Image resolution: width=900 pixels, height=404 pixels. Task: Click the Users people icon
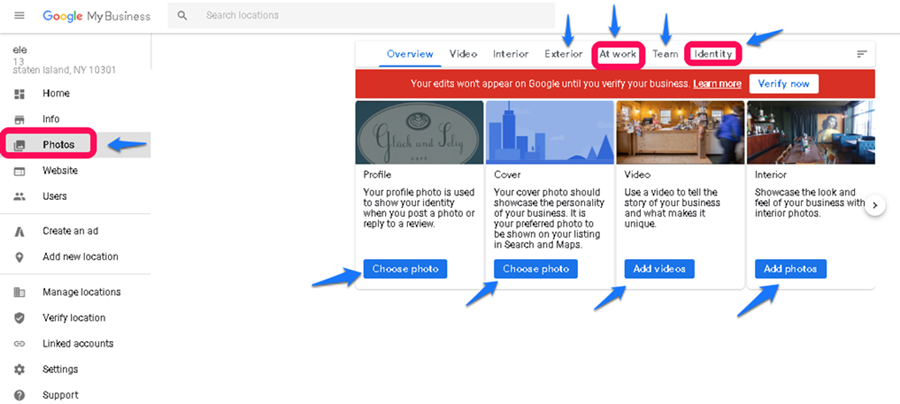point(20,196)
